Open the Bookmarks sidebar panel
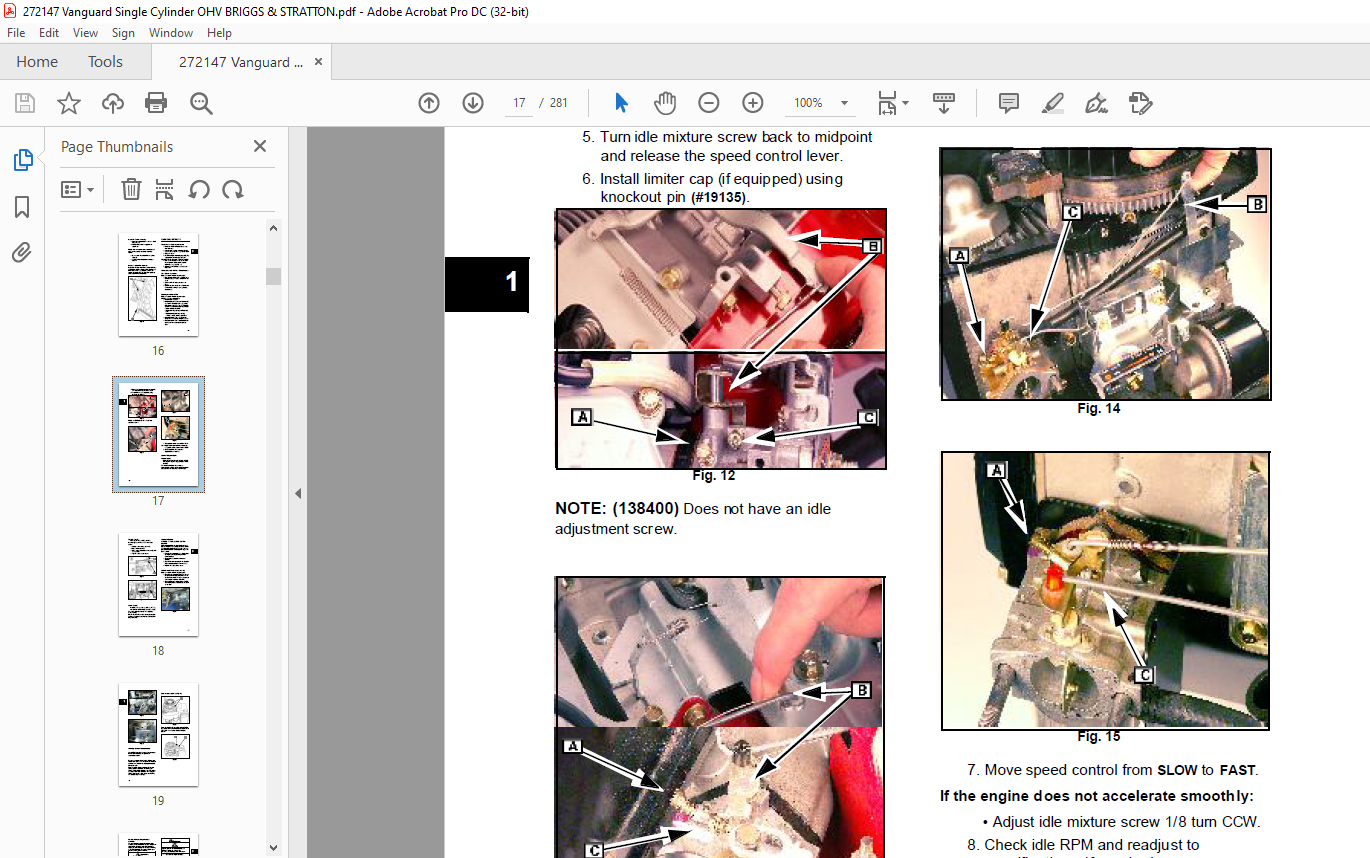Viewport: 1370px width, 858px height. [x=22, y=207]
